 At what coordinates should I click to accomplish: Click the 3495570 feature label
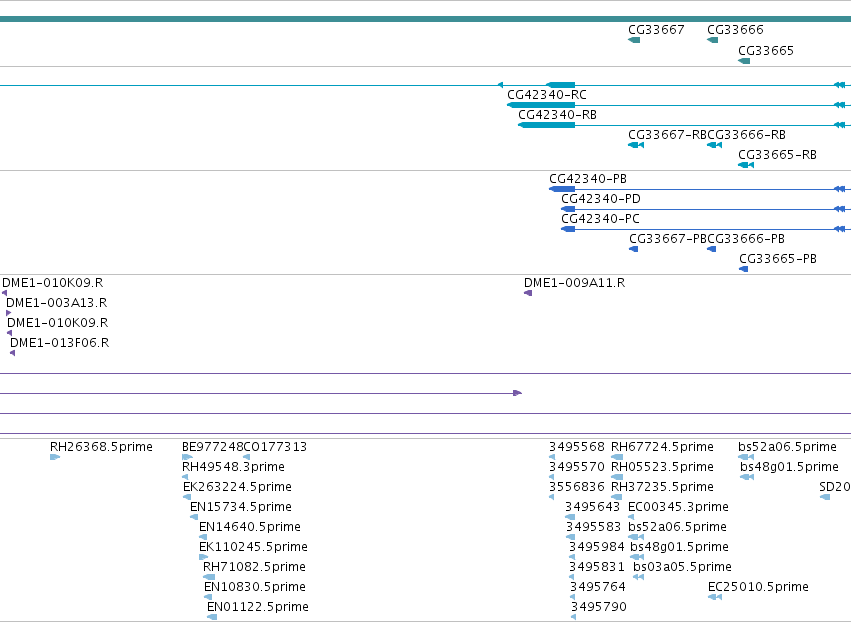(x=577, y=467)
